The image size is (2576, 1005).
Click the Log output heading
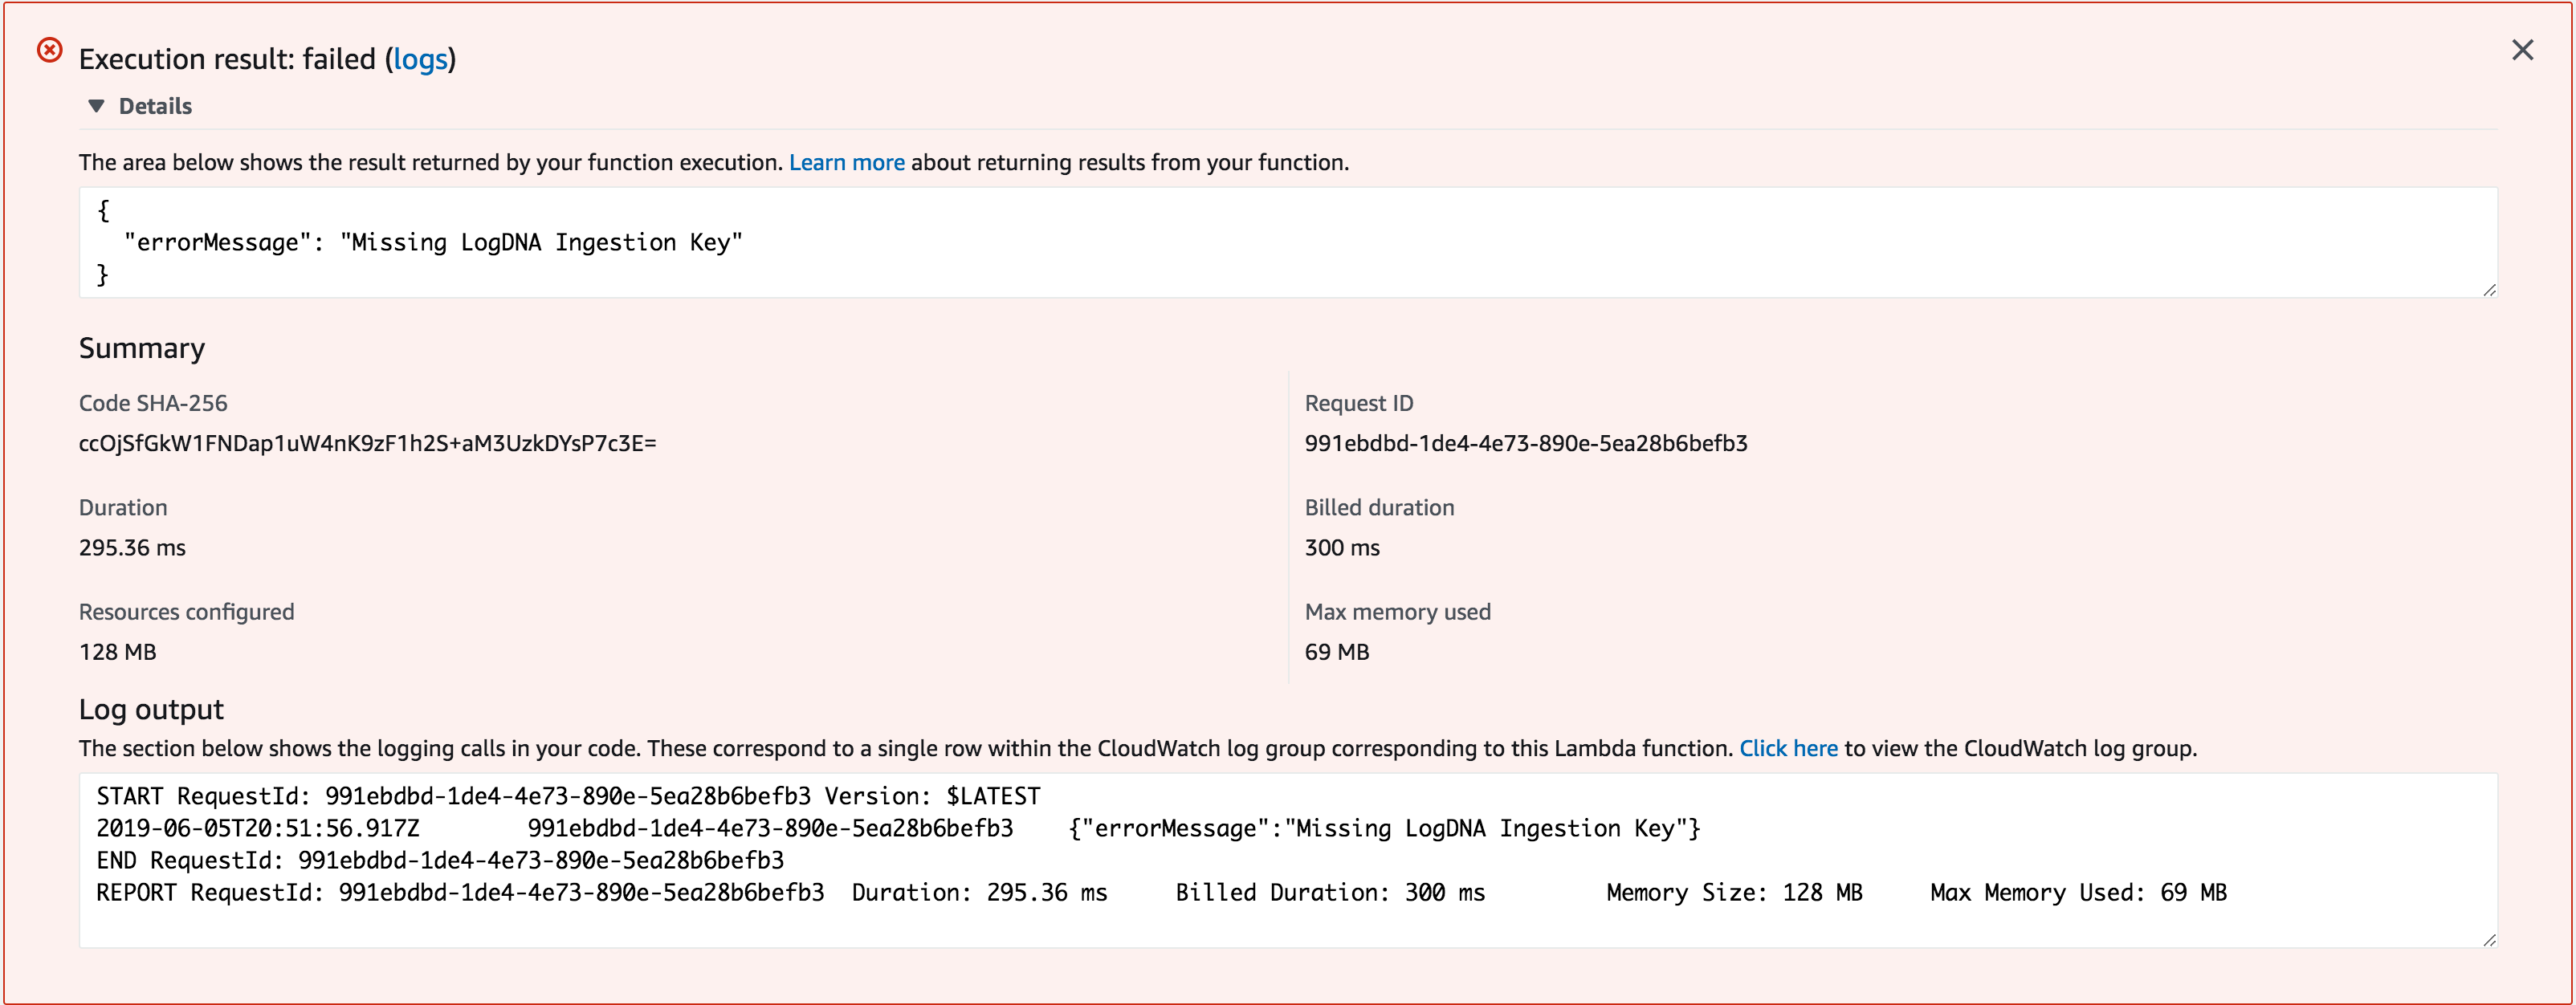[151, 709]
